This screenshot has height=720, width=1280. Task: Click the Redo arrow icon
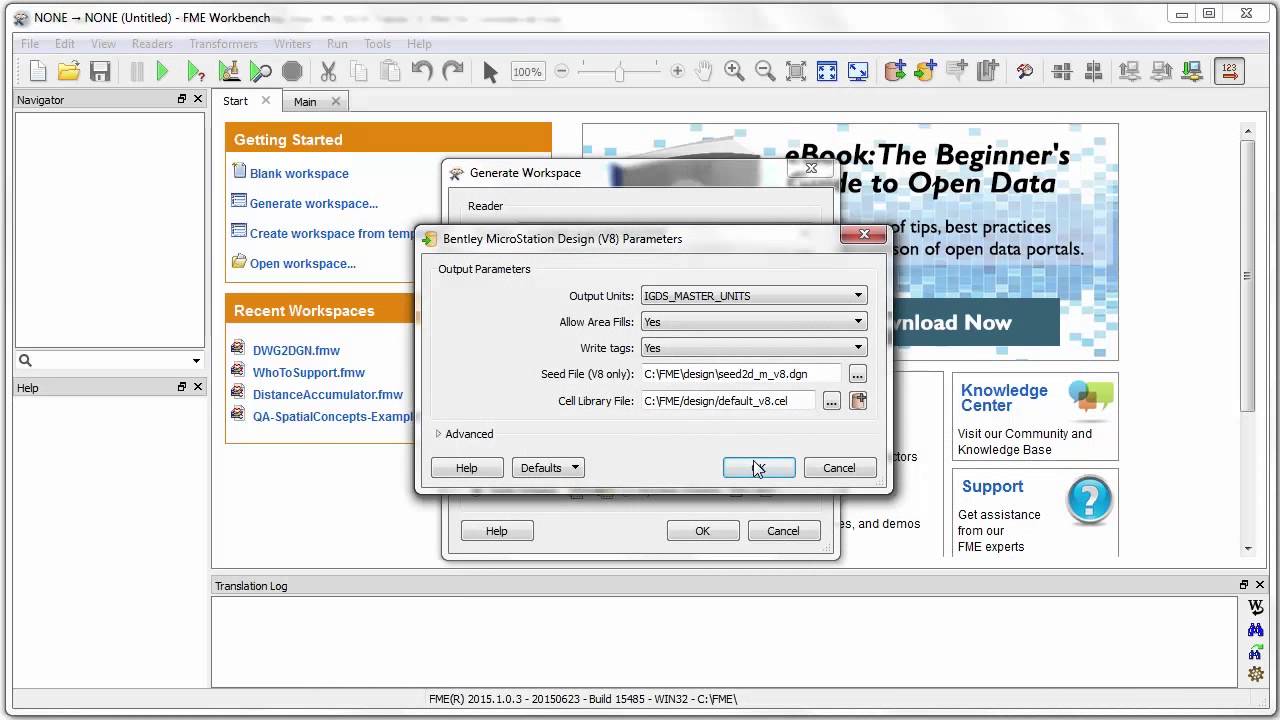[453, 71]
